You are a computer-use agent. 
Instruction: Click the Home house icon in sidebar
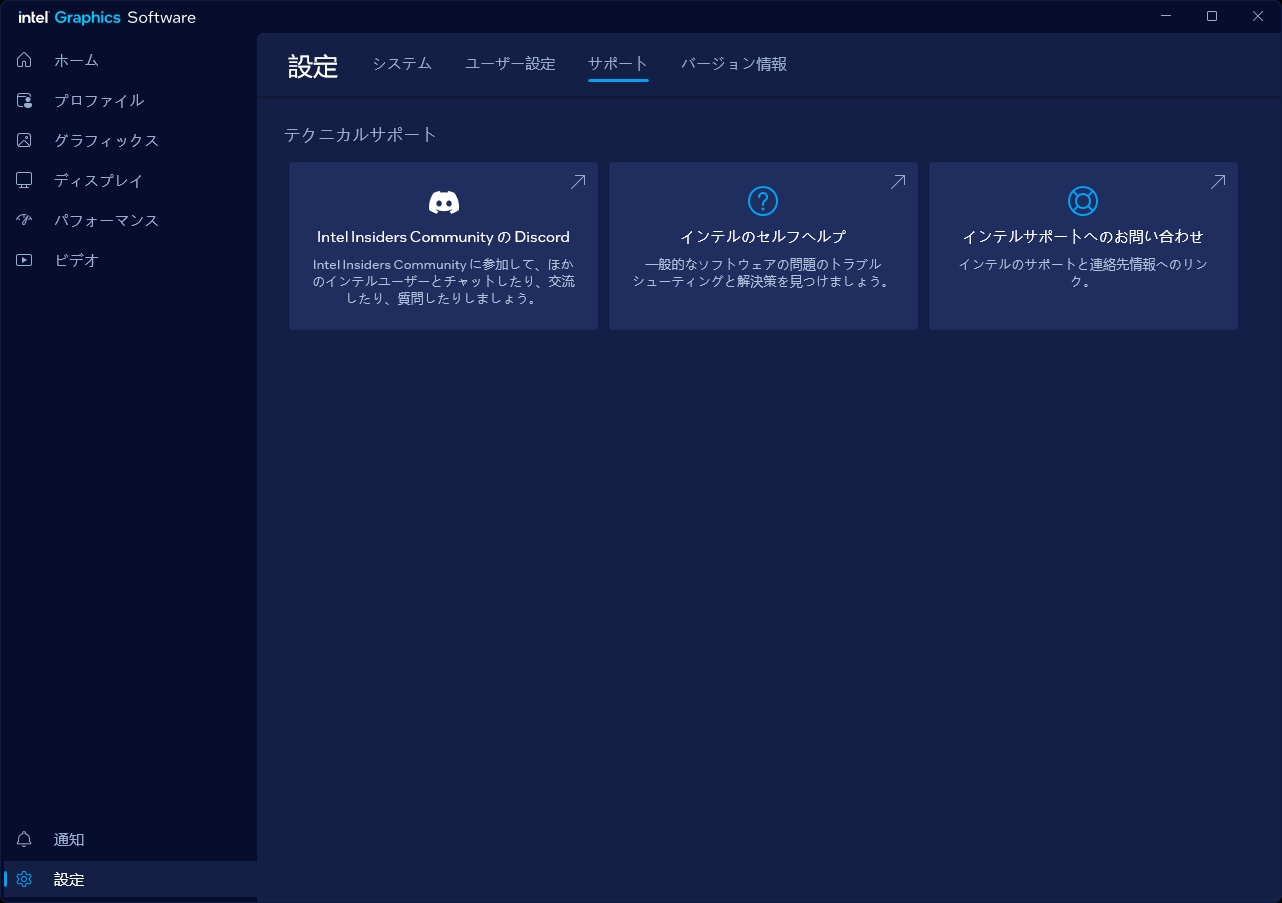[25, 60]
